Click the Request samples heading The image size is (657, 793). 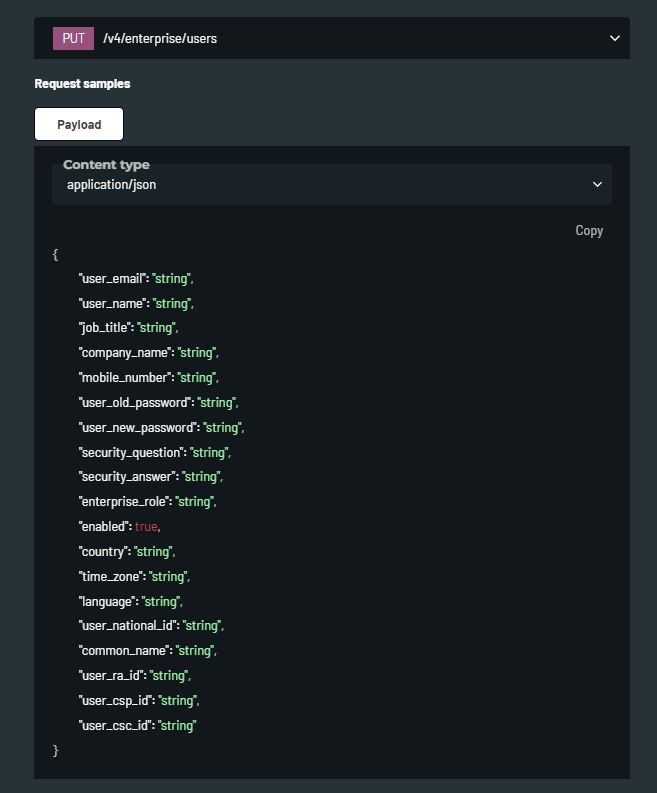click(82, 84)
